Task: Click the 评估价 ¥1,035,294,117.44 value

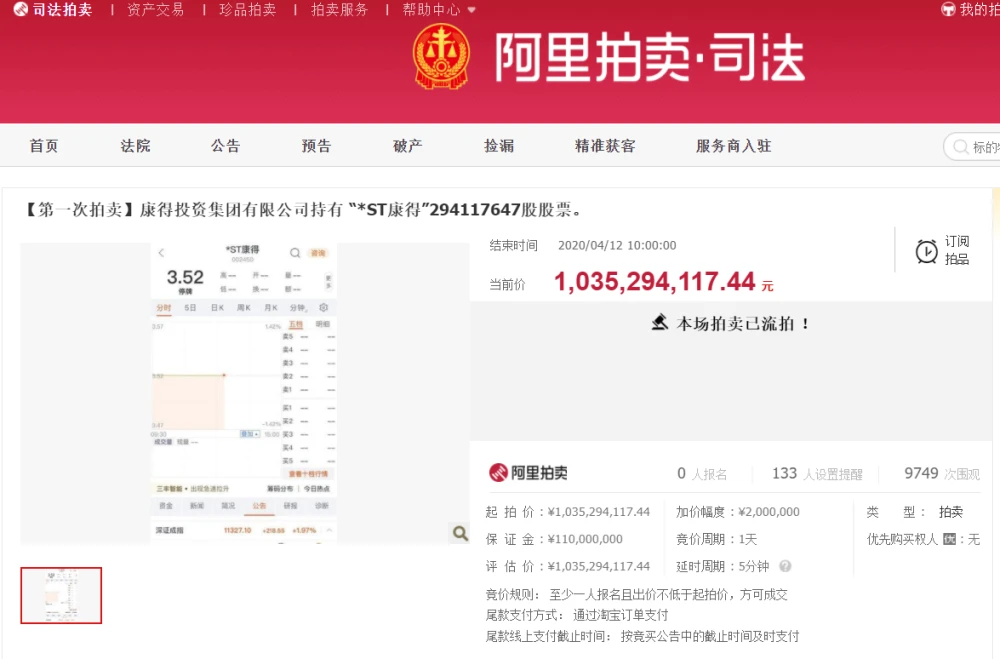Action: click(599, 566)
